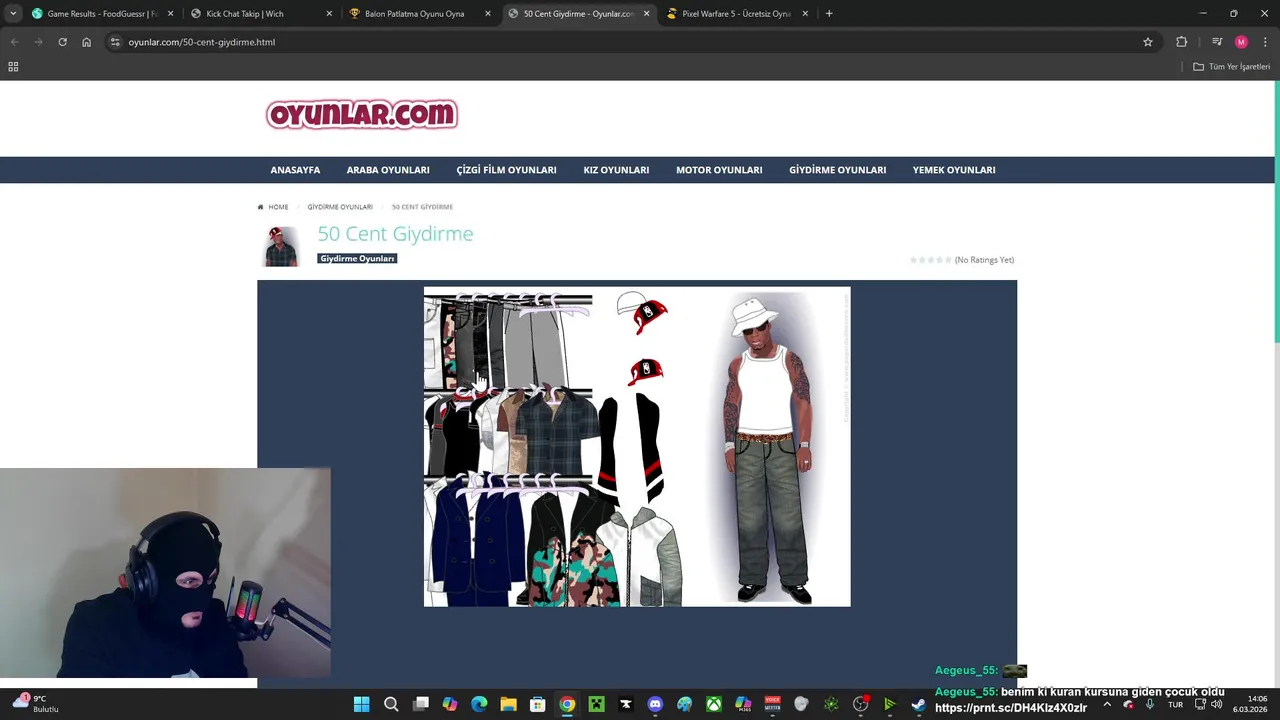
Task: Go back with the browser back arrow
Action: 14,42
